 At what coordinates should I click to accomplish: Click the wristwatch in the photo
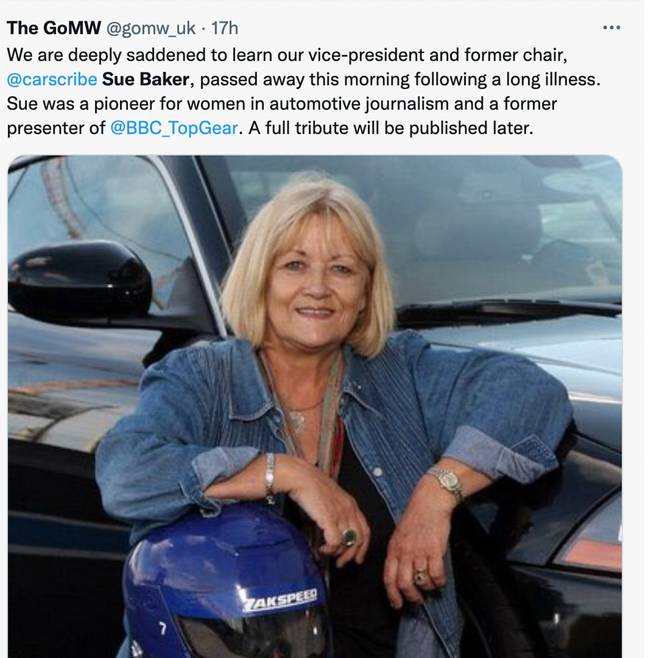tap(447, 483)
